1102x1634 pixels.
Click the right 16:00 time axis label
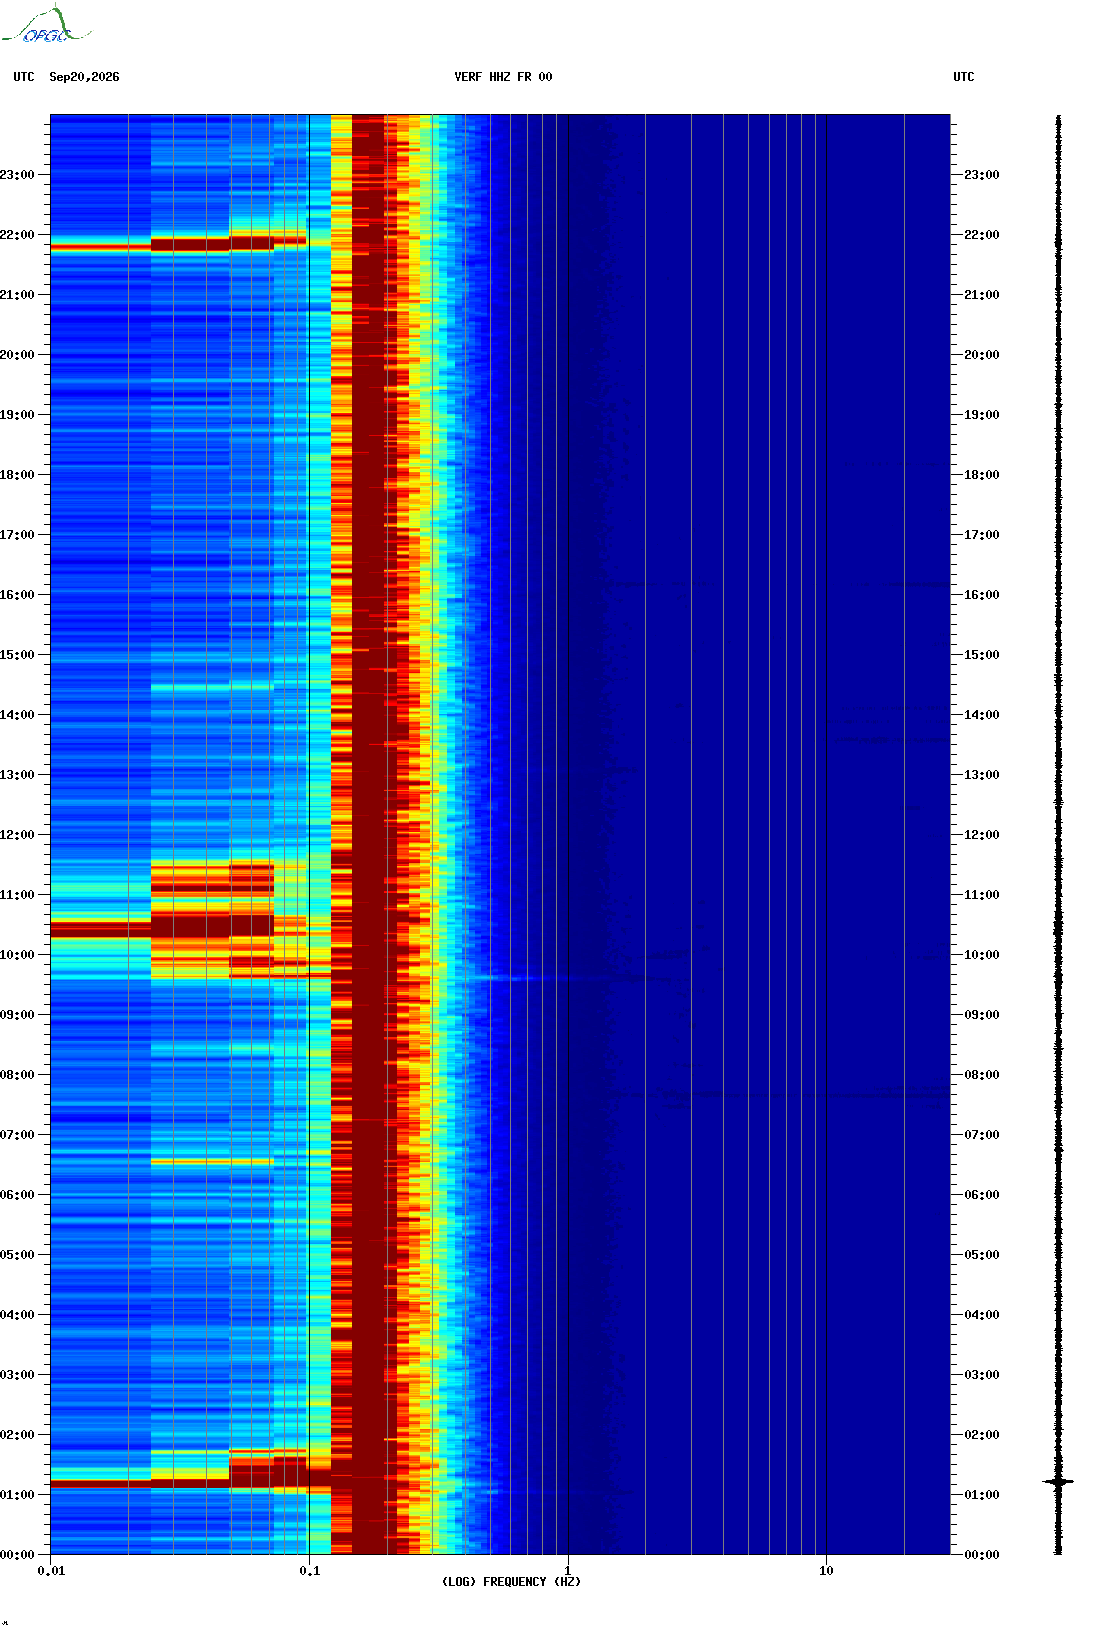(x=981, y=595)
